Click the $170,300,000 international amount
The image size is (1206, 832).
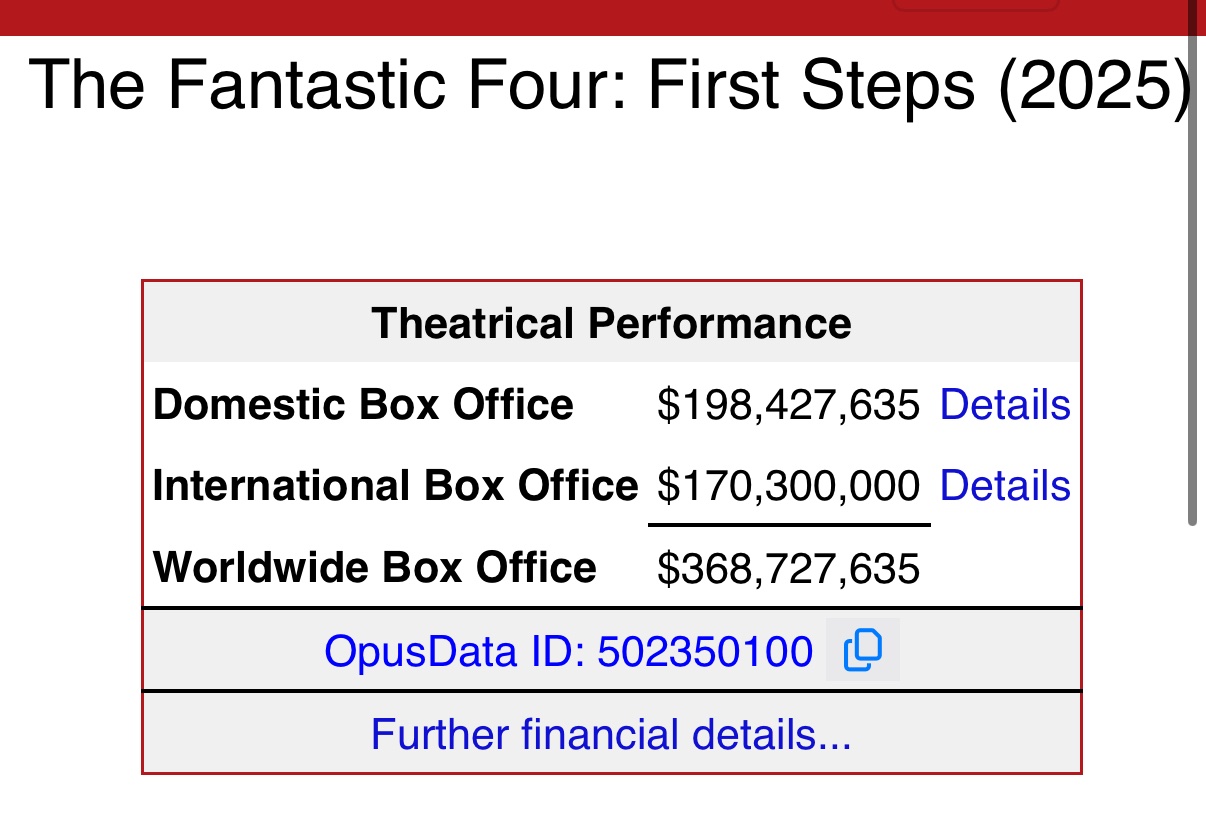(x=788, y=486)
